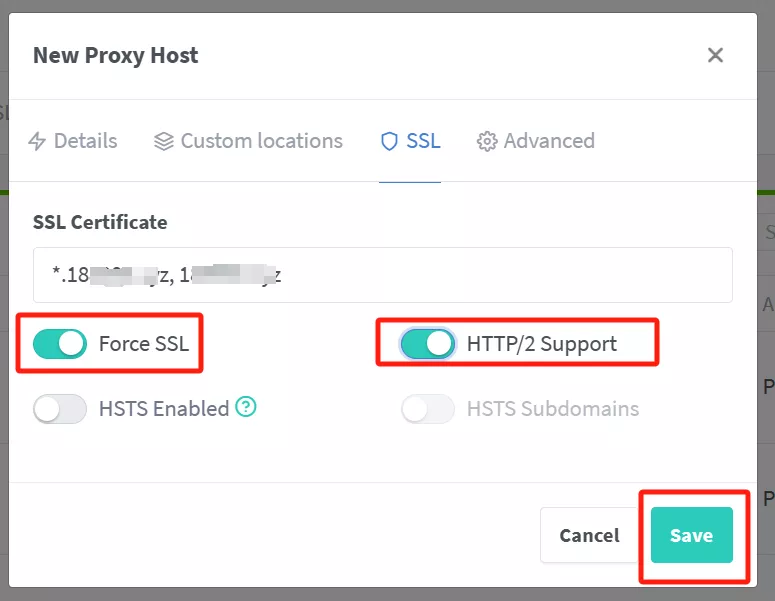
Task: Click the HSTS Enabled label text
Action: click(163, 408)
